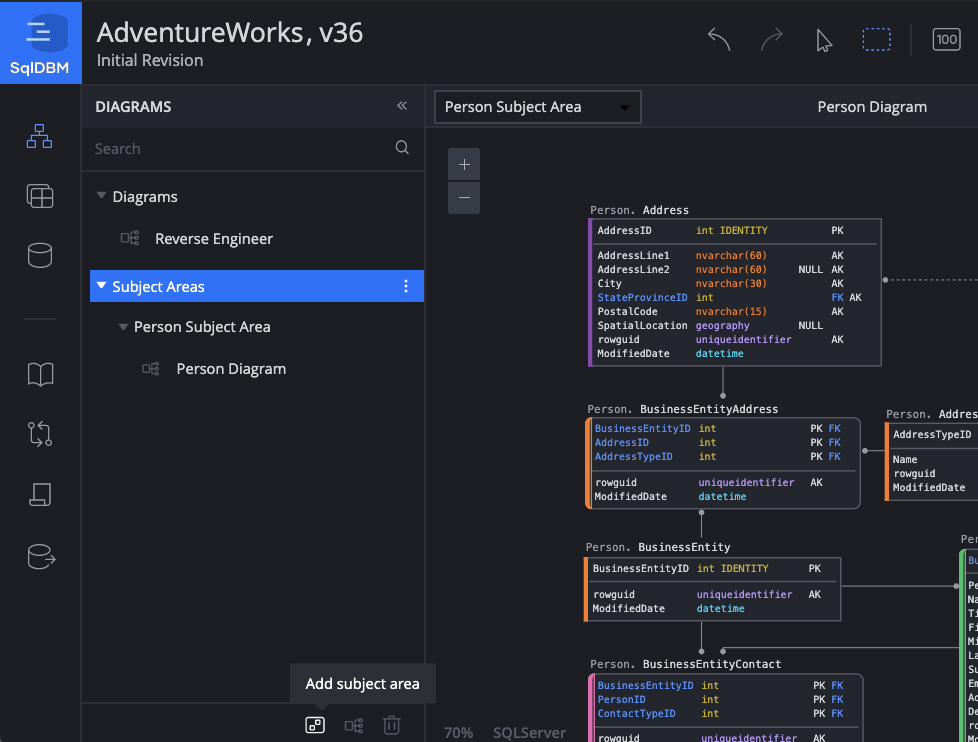Open the diagram explorer sidebar icon

40,137
